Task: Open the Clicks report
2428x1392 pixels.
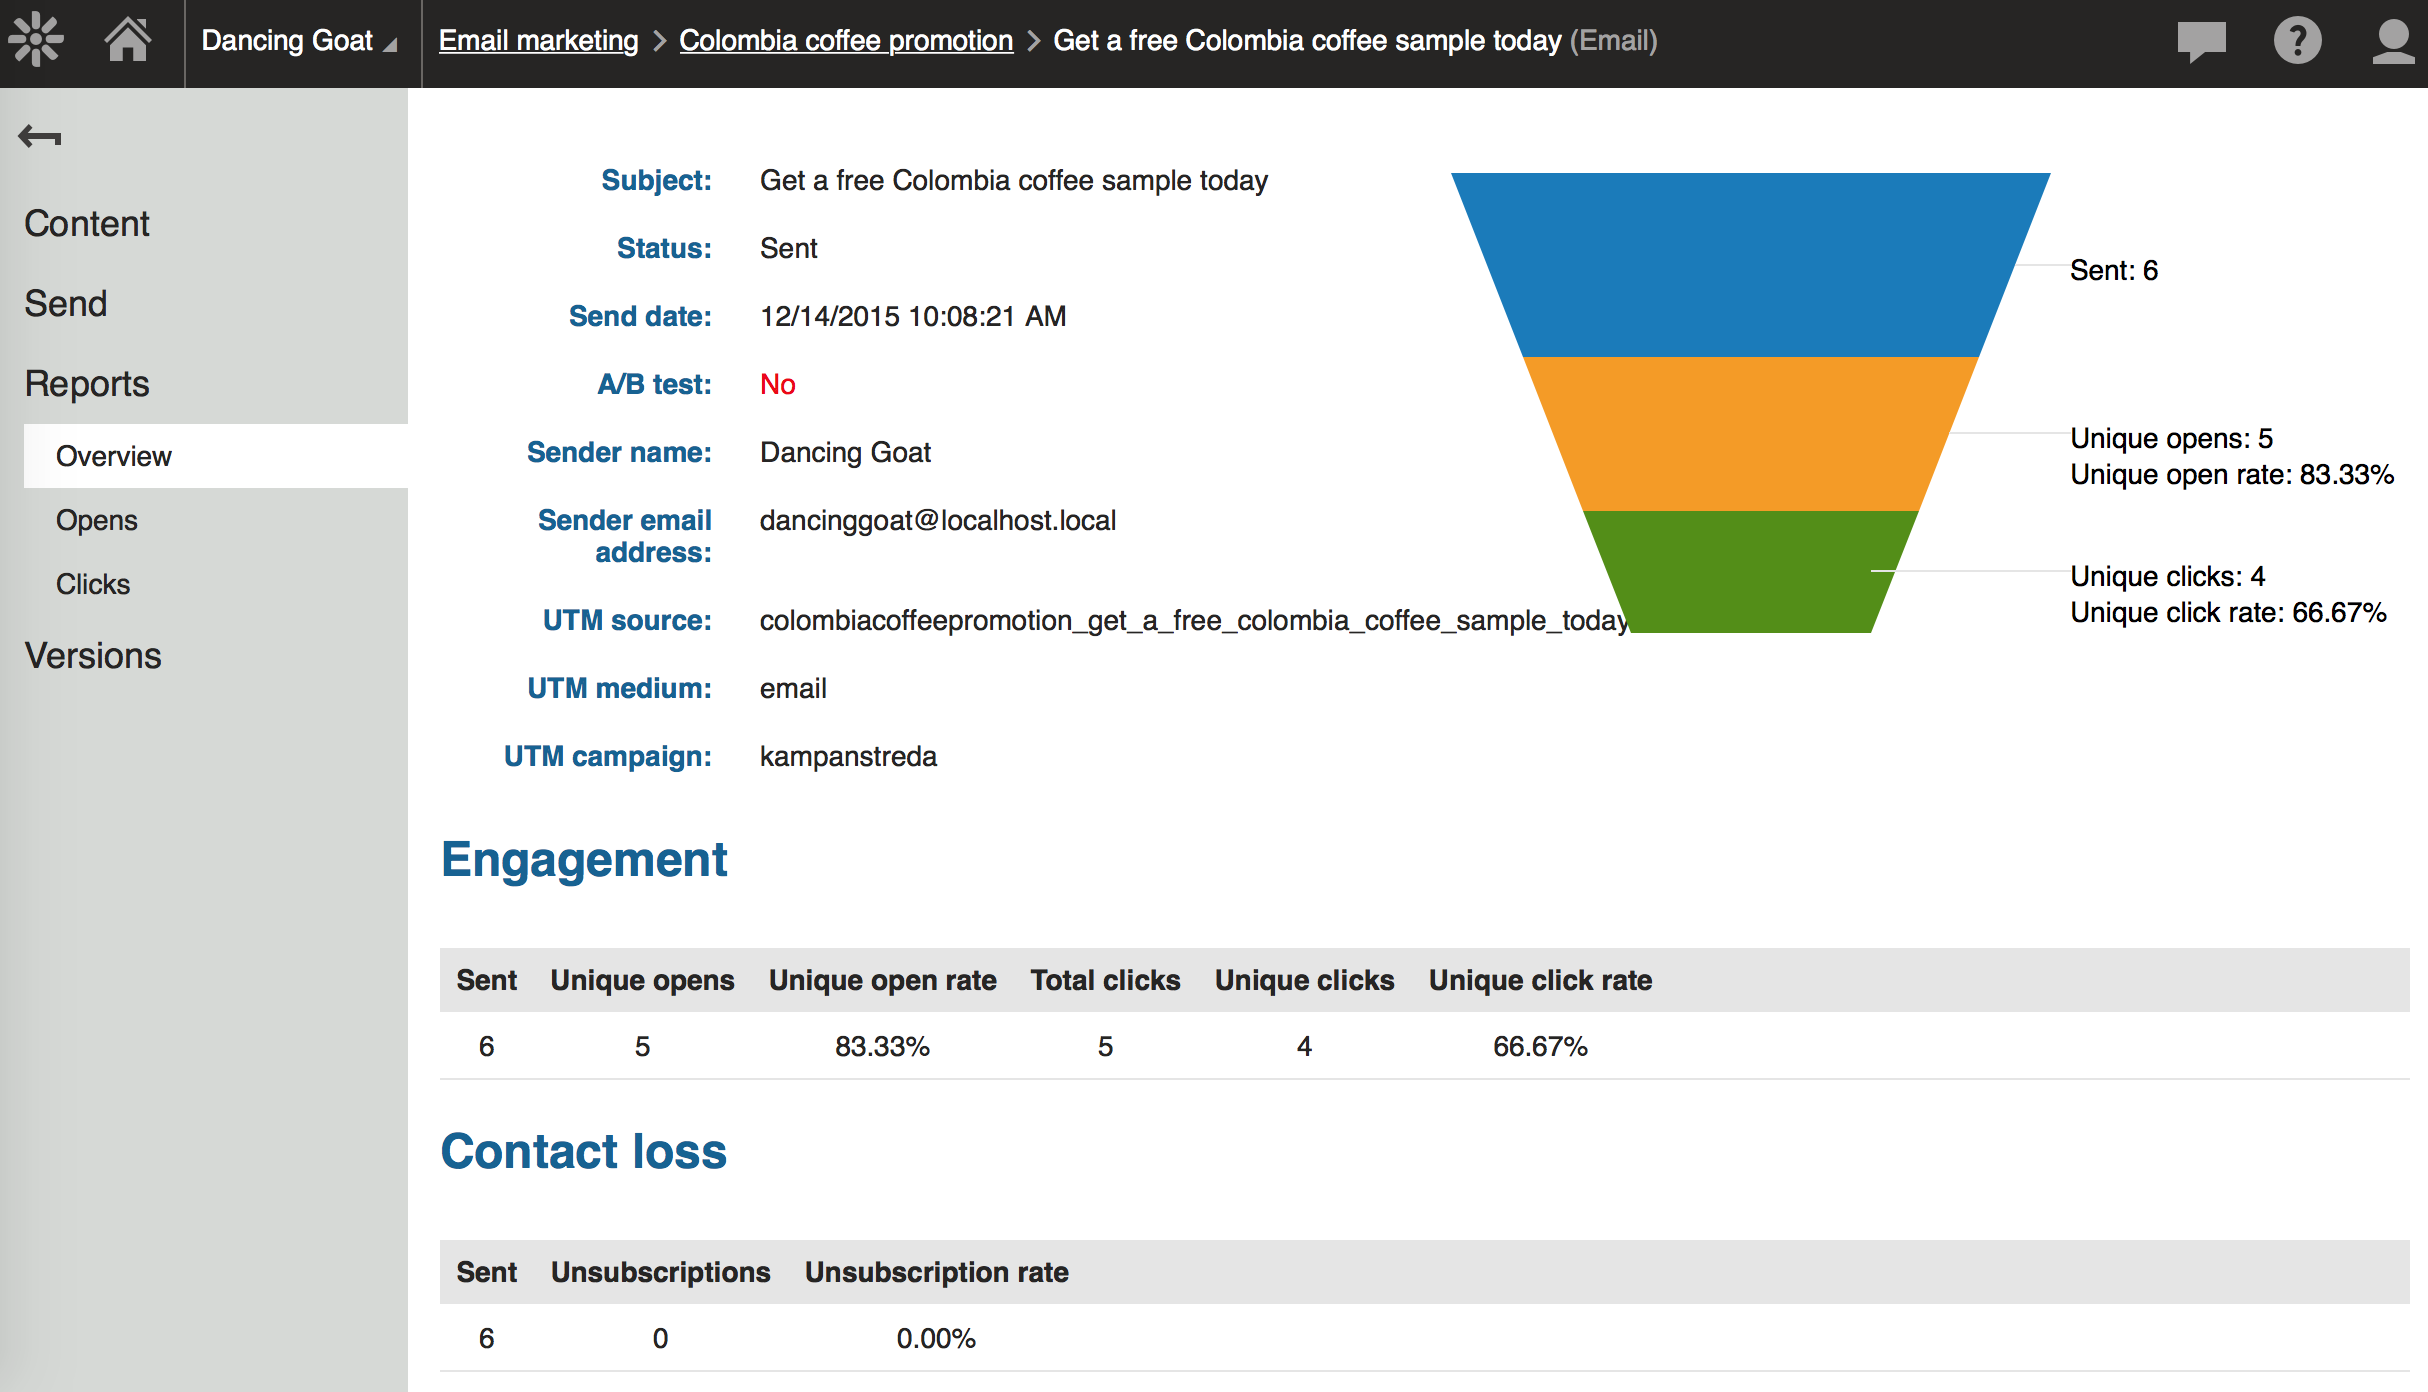Action: pyautogui.click(x=93, y=584)
